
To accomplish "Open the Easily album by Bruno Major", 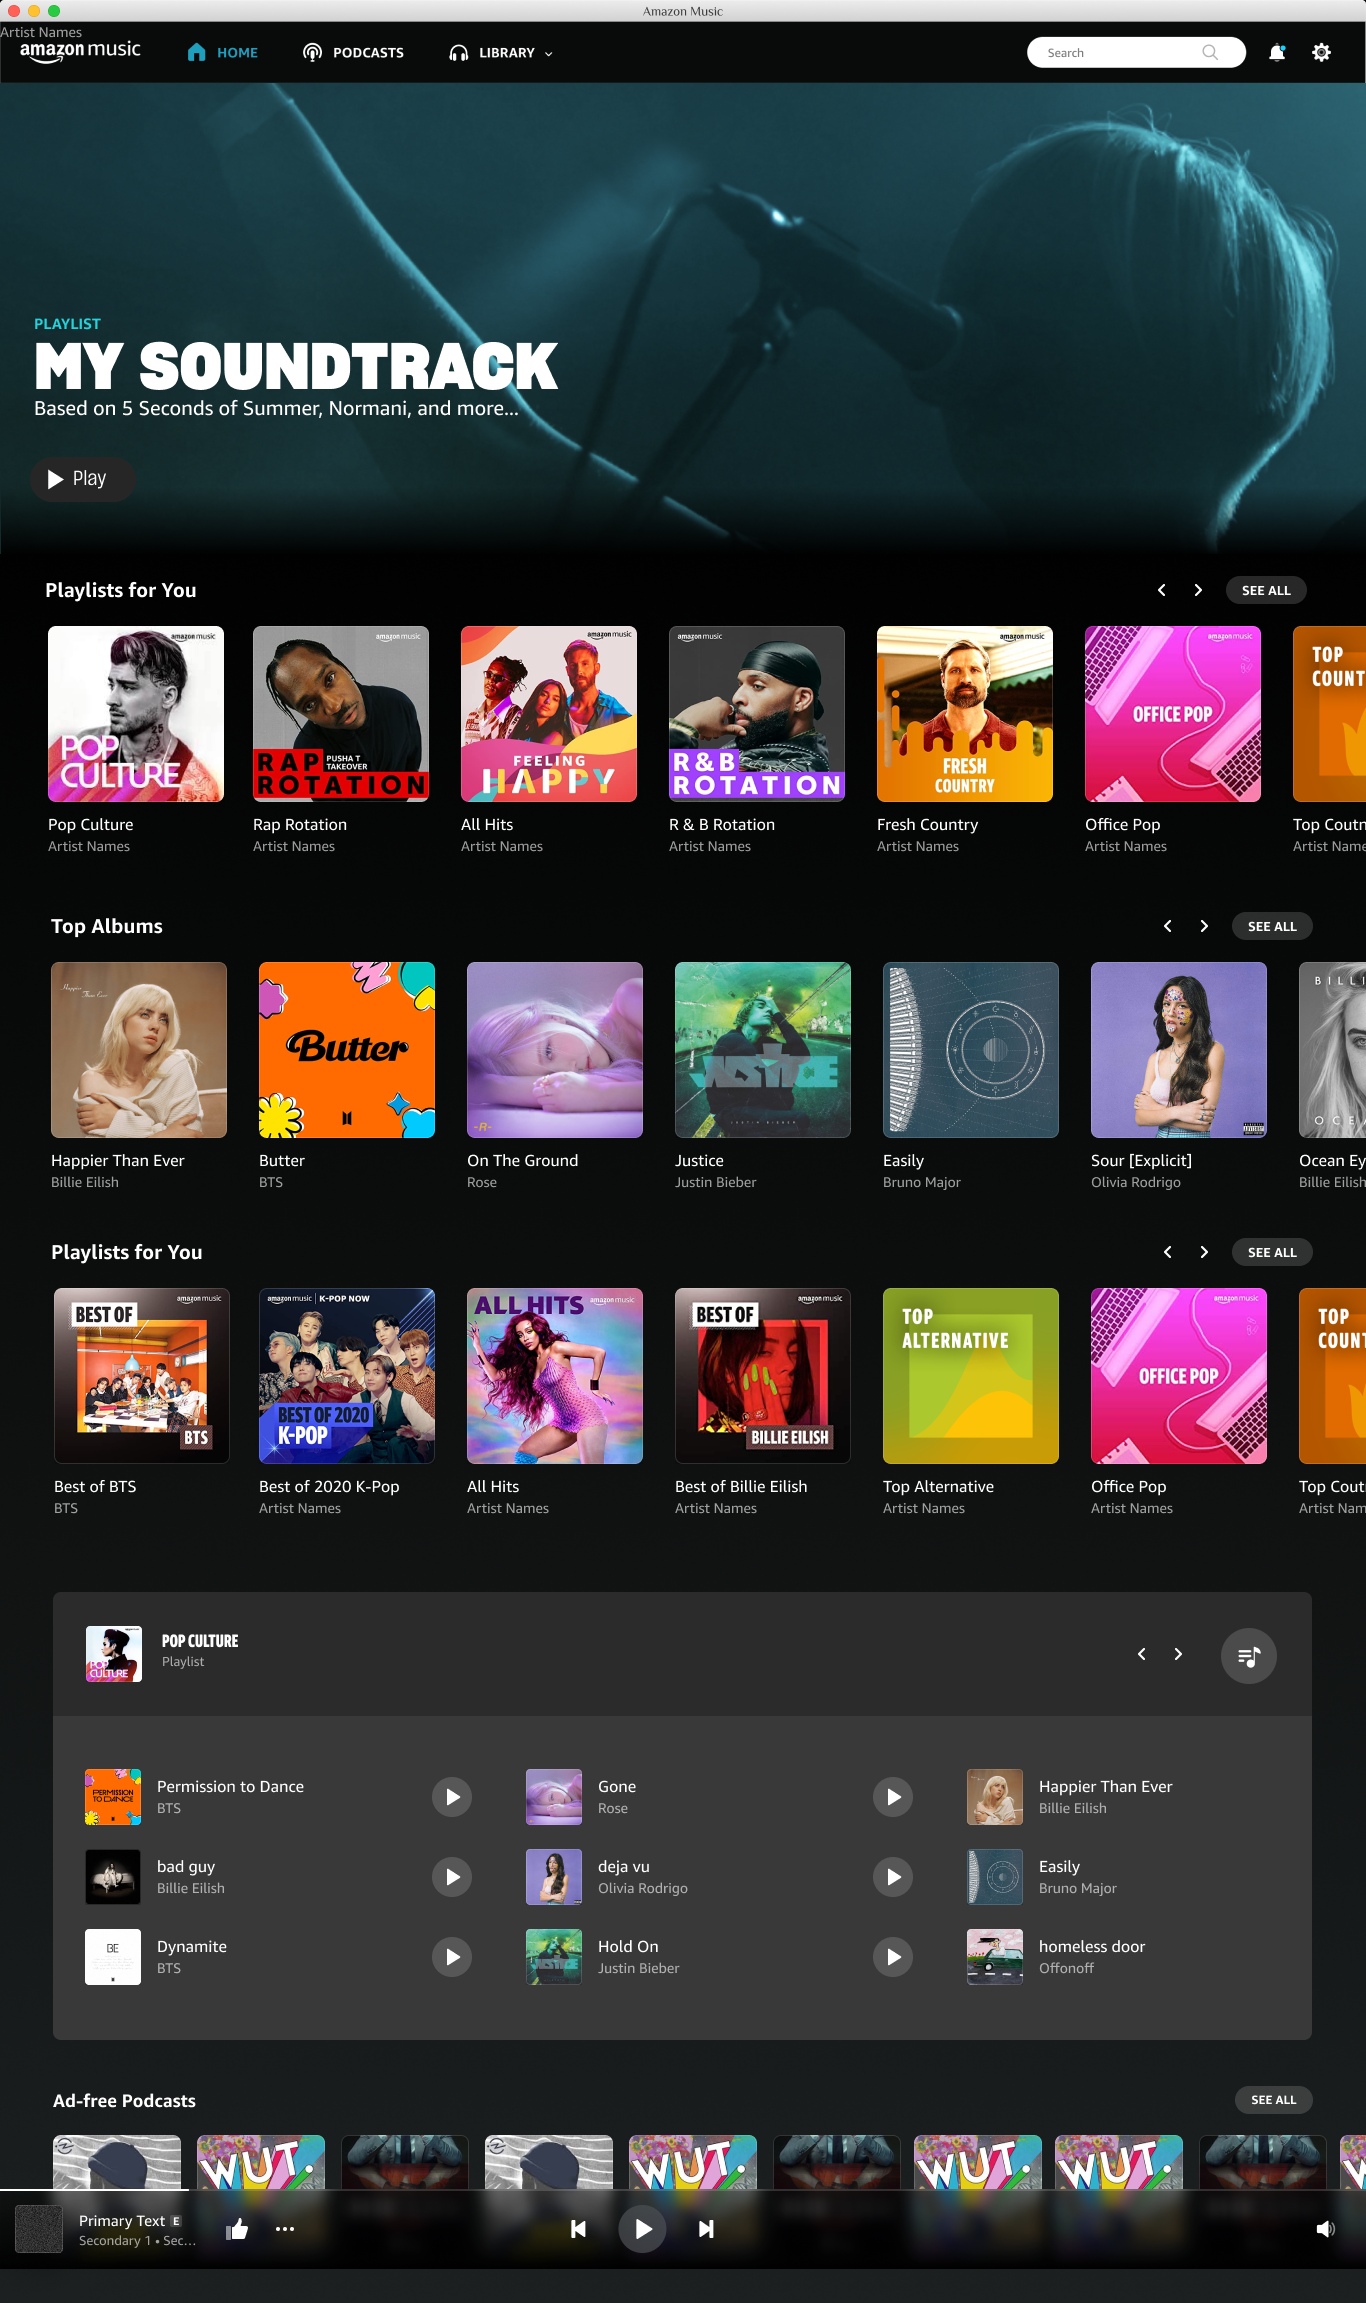I will pyautogui.click(x=971, y=1050).
